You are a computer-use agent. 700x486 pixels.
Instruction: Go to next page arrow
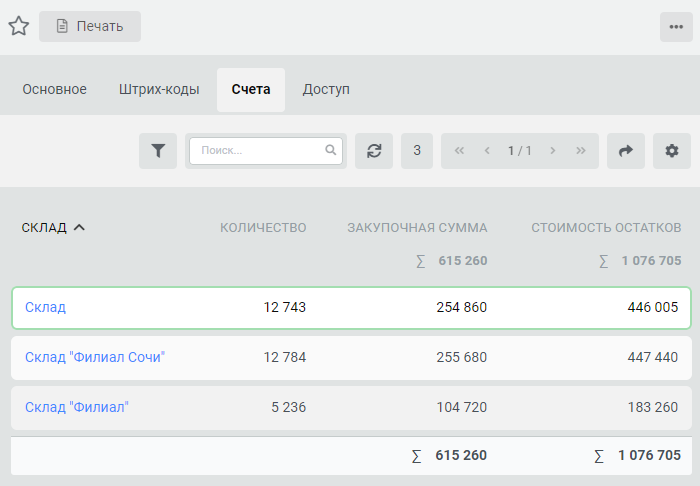click(x=553, y=151)
